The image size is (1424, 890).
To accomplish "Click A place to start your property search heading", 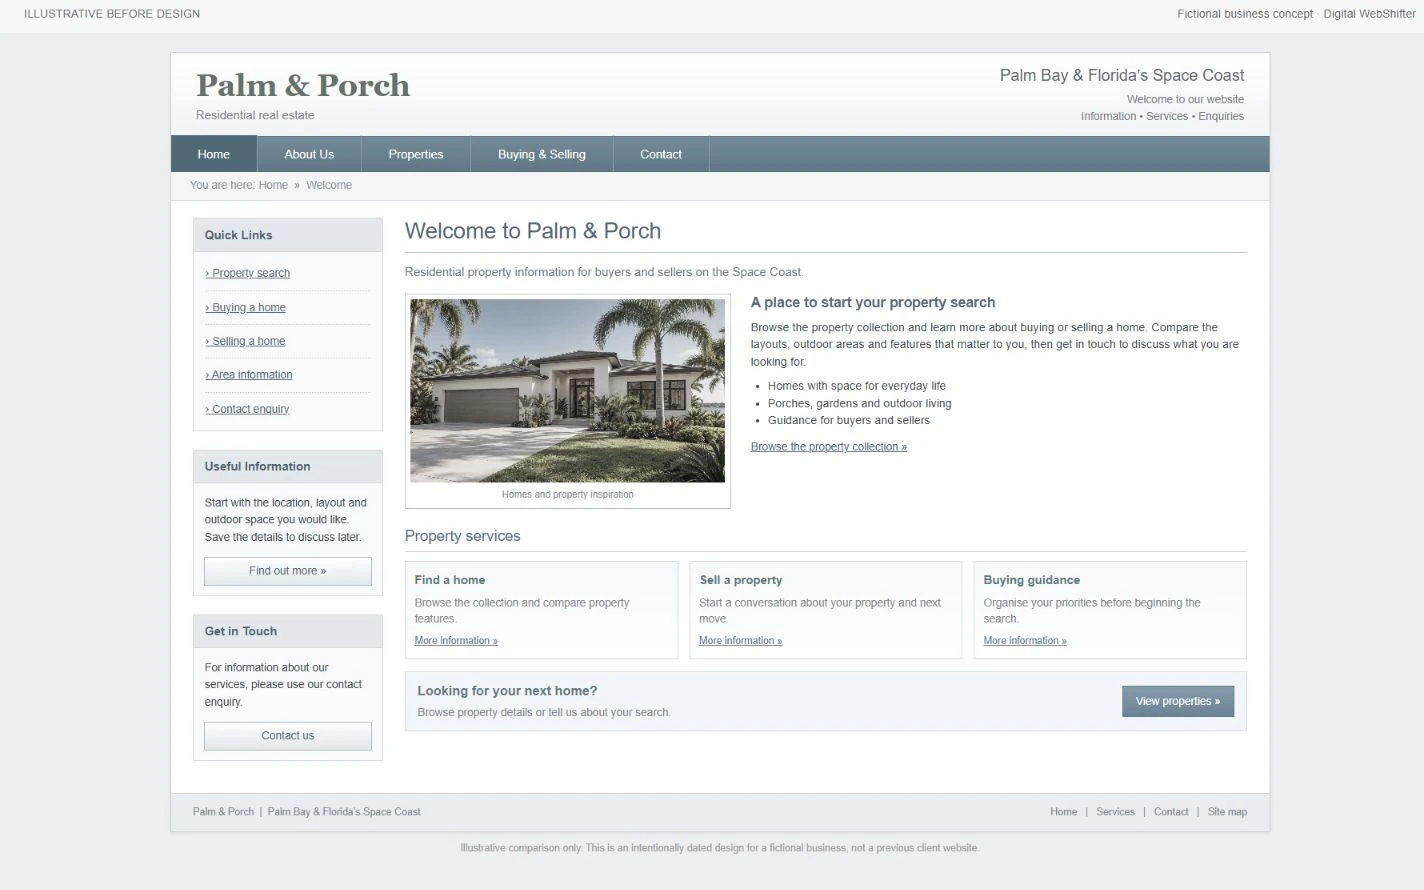I will point(873,302).
